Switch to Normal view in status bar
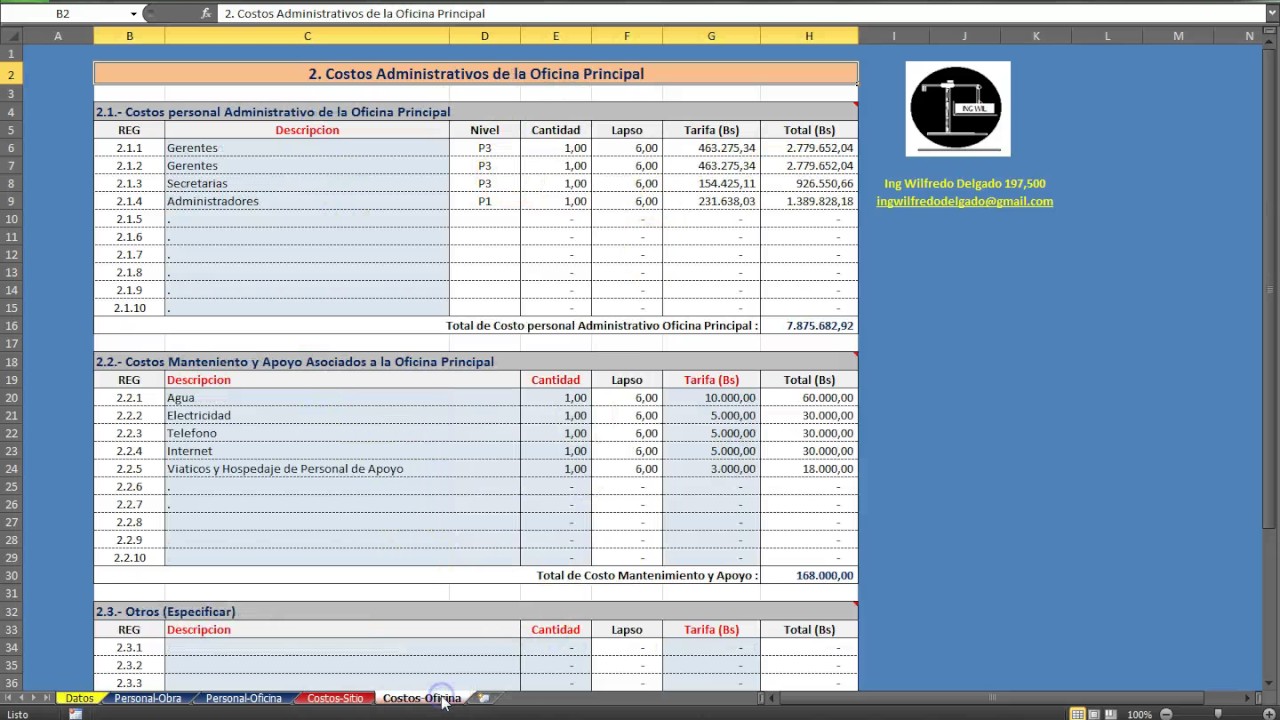Image resolution: width=1280 pixels, height=720 pixels. click(1077, 714)
